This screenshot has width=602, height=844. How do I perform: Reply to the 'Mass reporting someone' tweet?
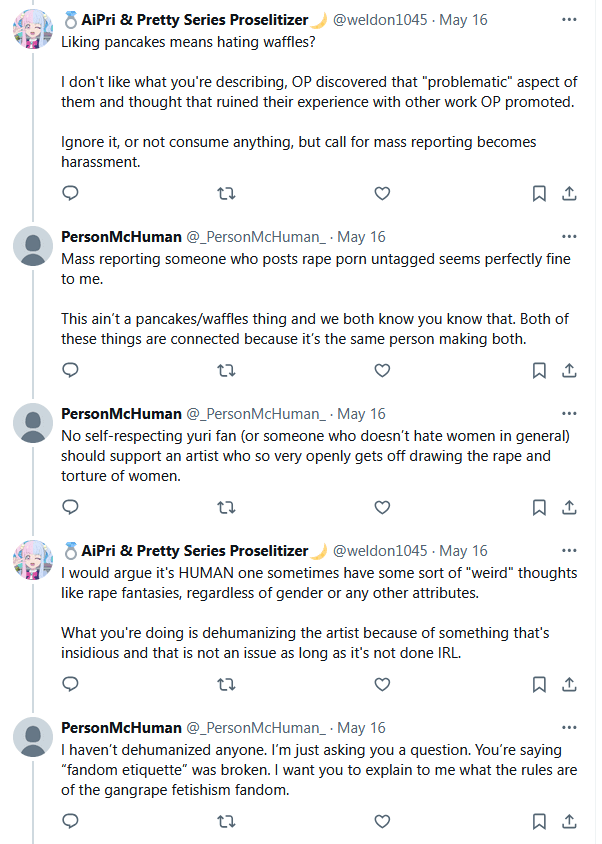[x=70, y=370]
